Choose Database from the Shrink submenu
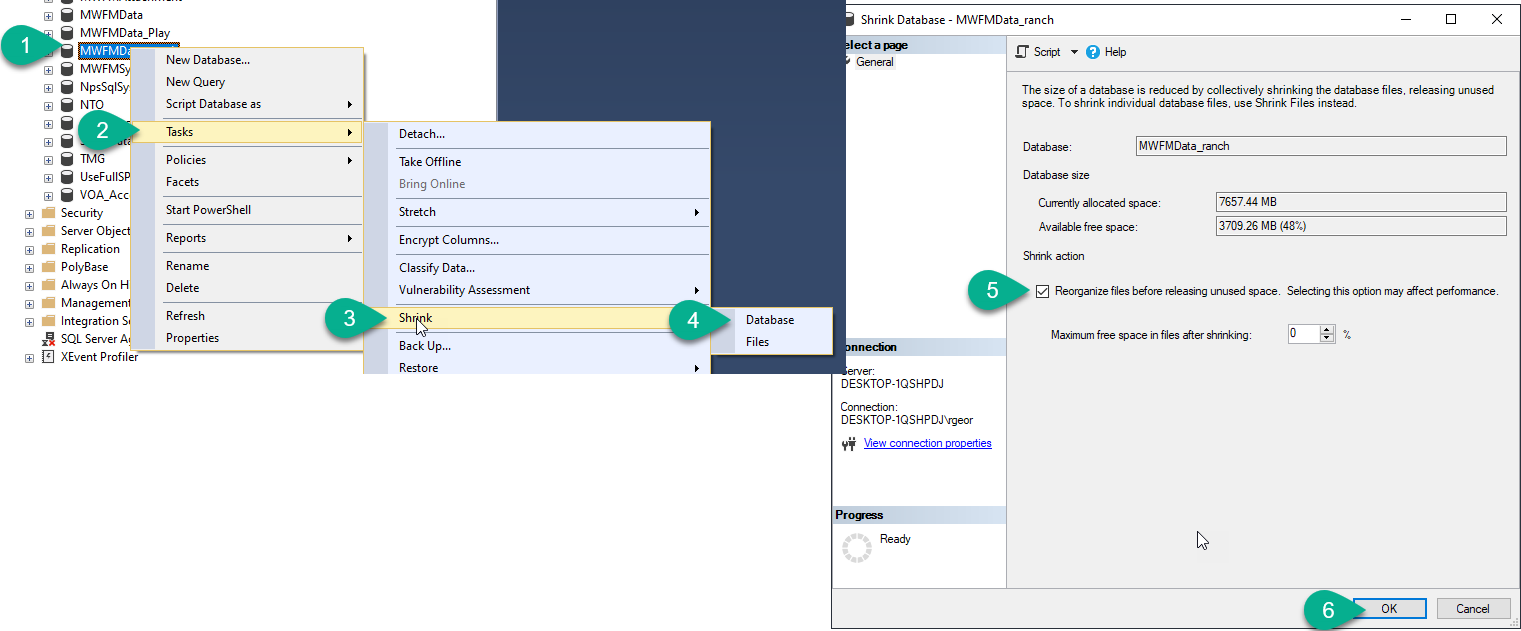The height and width of the screenshot is (631, 1521). click(770, 320)
